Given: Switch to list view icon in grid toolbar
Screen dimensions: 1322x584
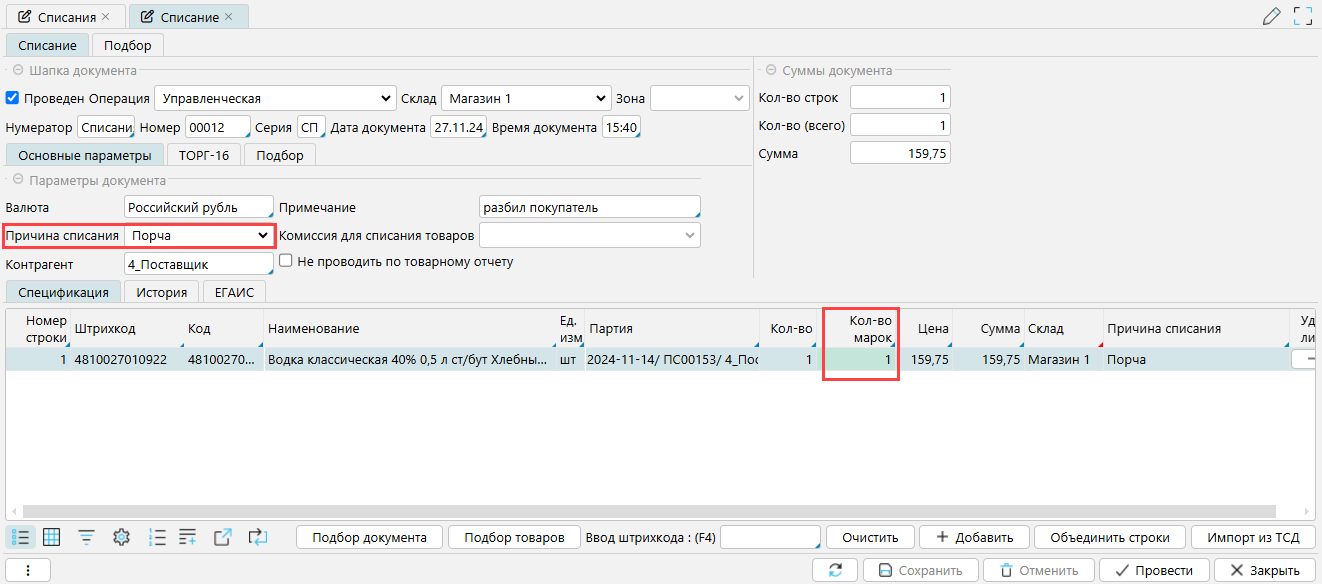Looking at the screenshot, I should pyautogui.click(x=20, y=537).
